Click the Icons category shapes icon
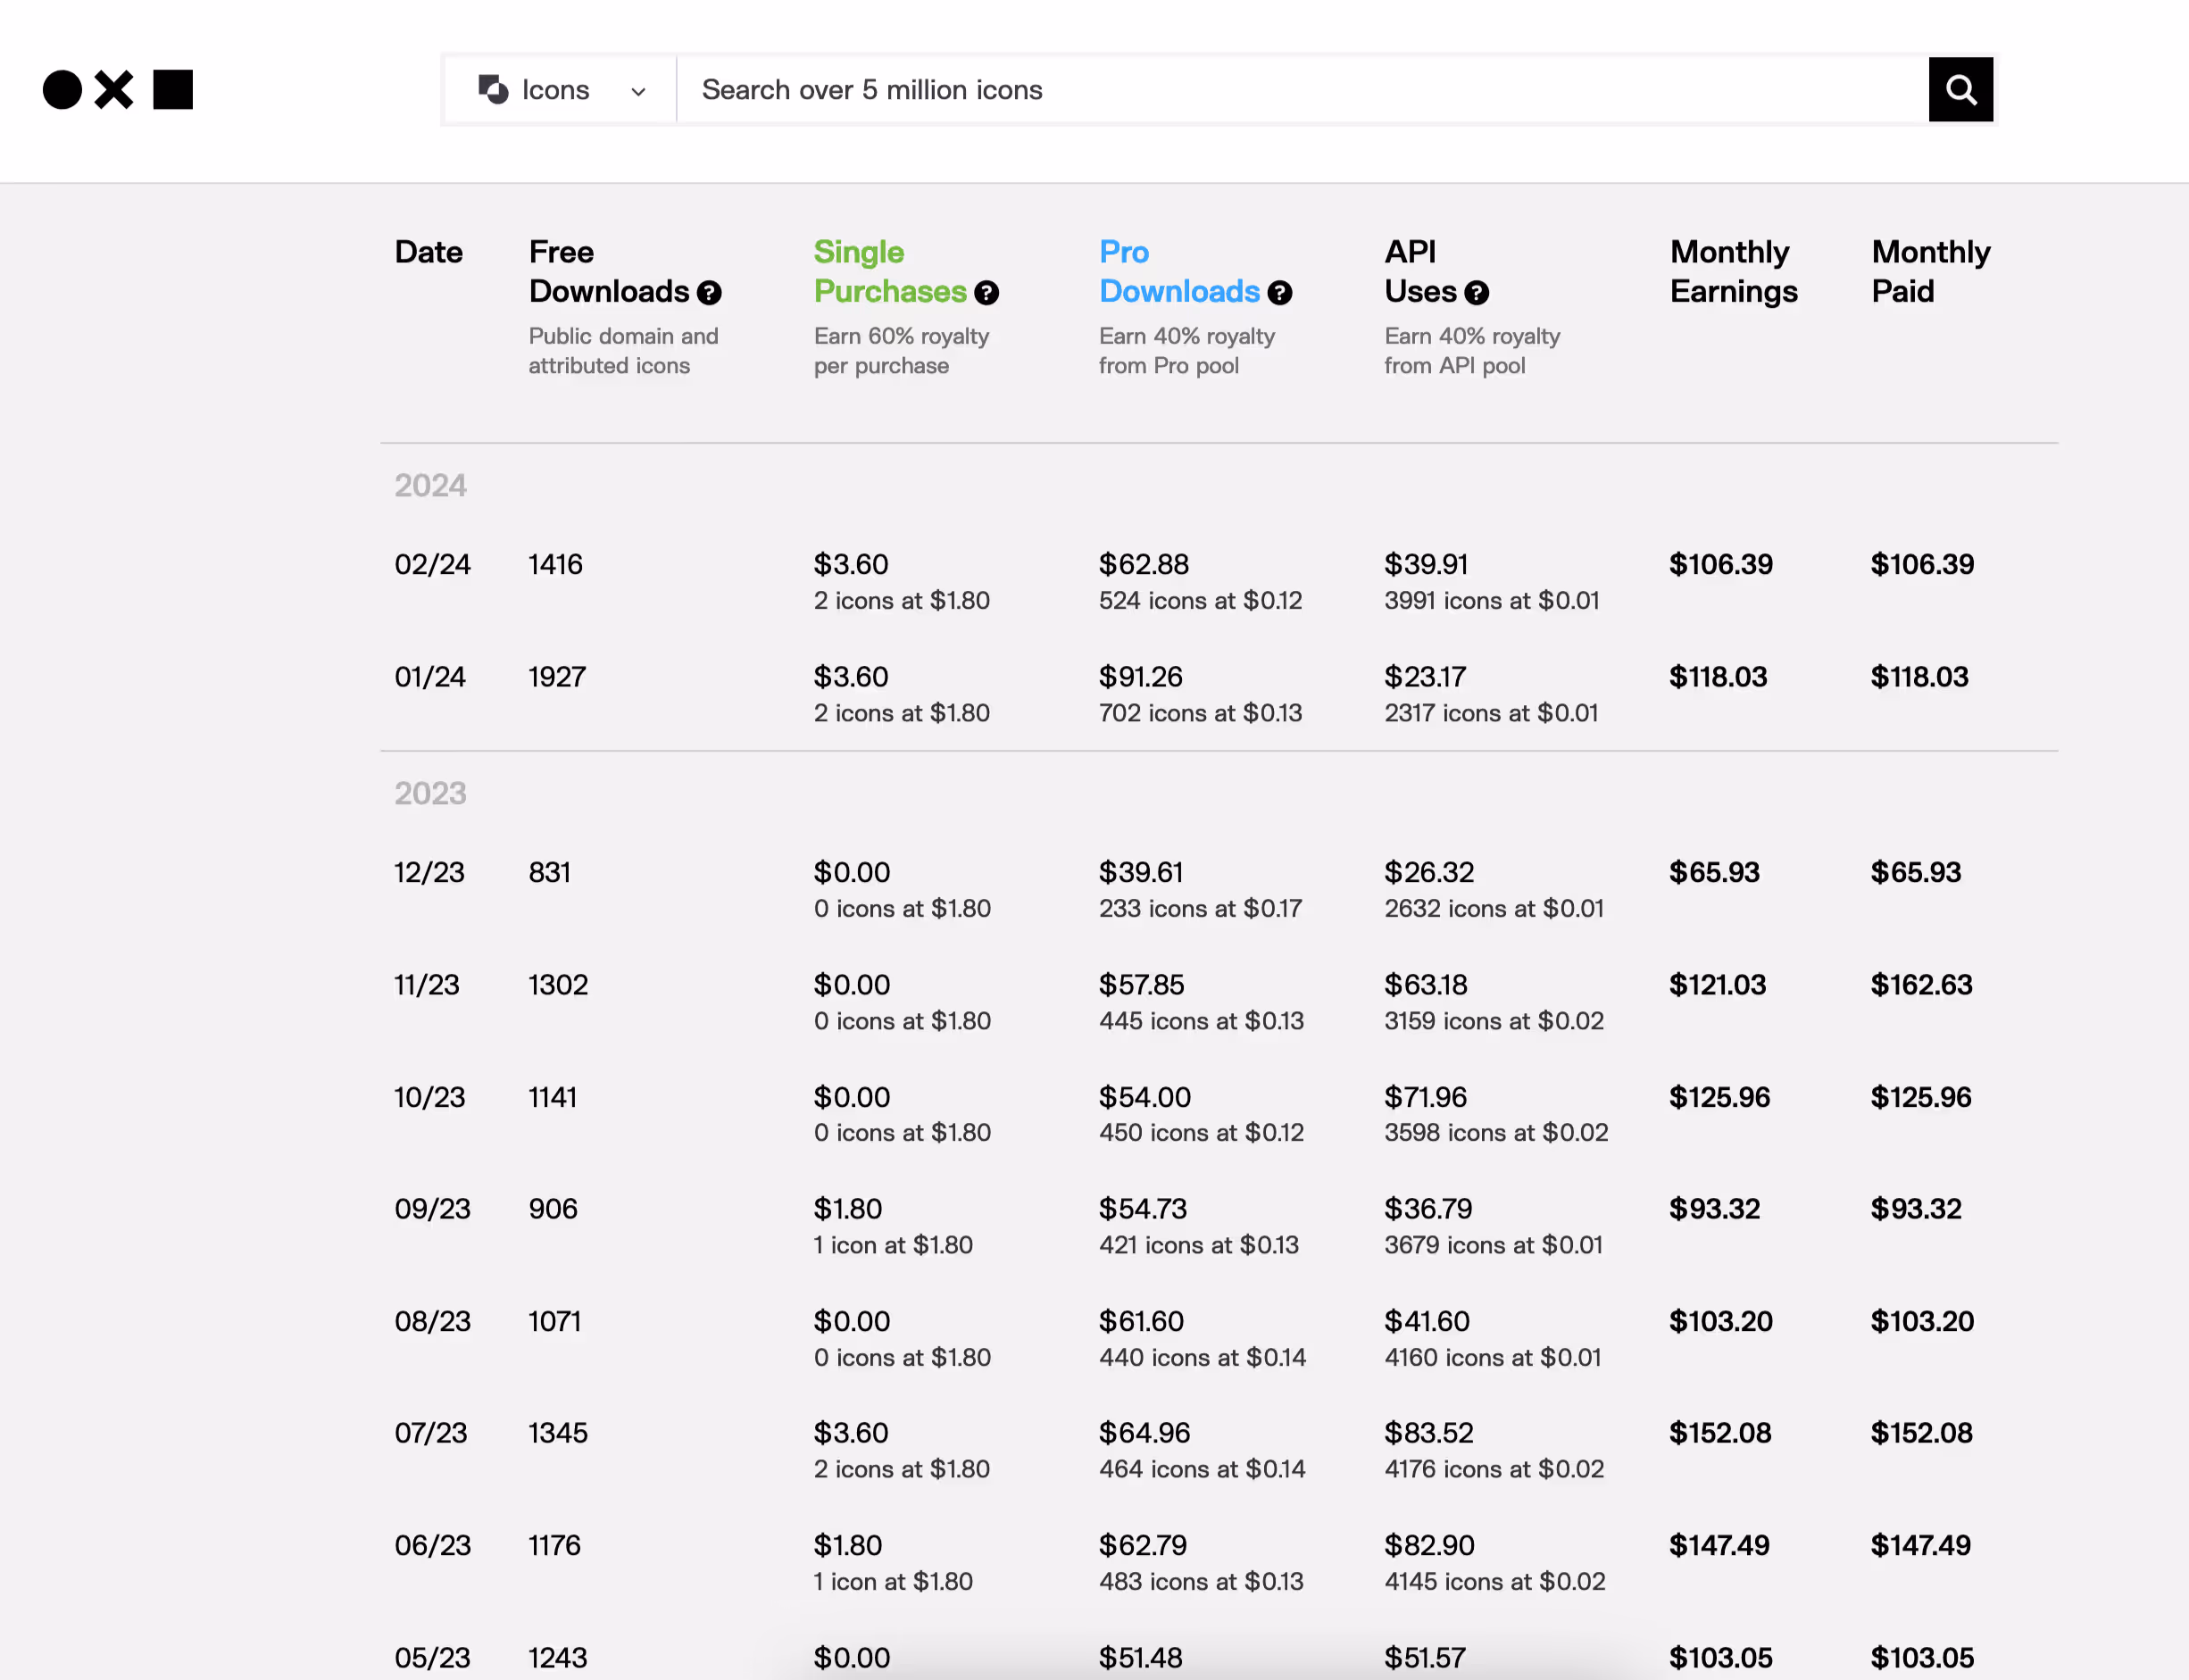 click(493, 90)
